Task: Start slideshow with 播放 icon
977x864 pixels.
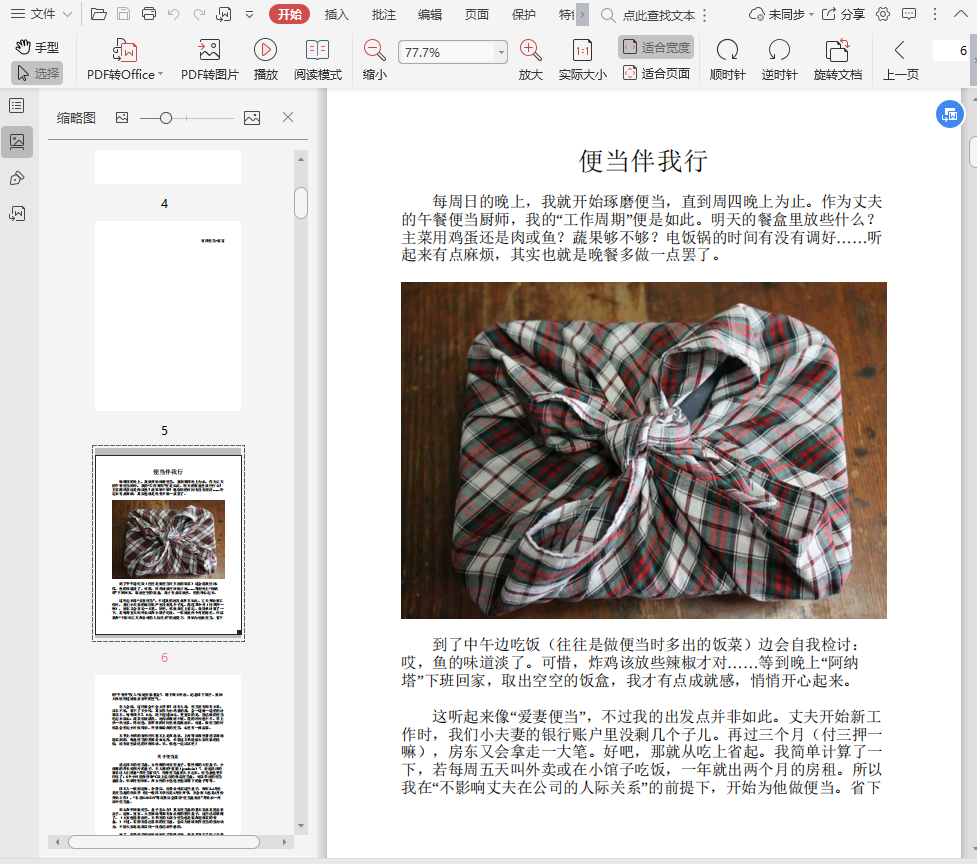Action: [x=265, y=51]
